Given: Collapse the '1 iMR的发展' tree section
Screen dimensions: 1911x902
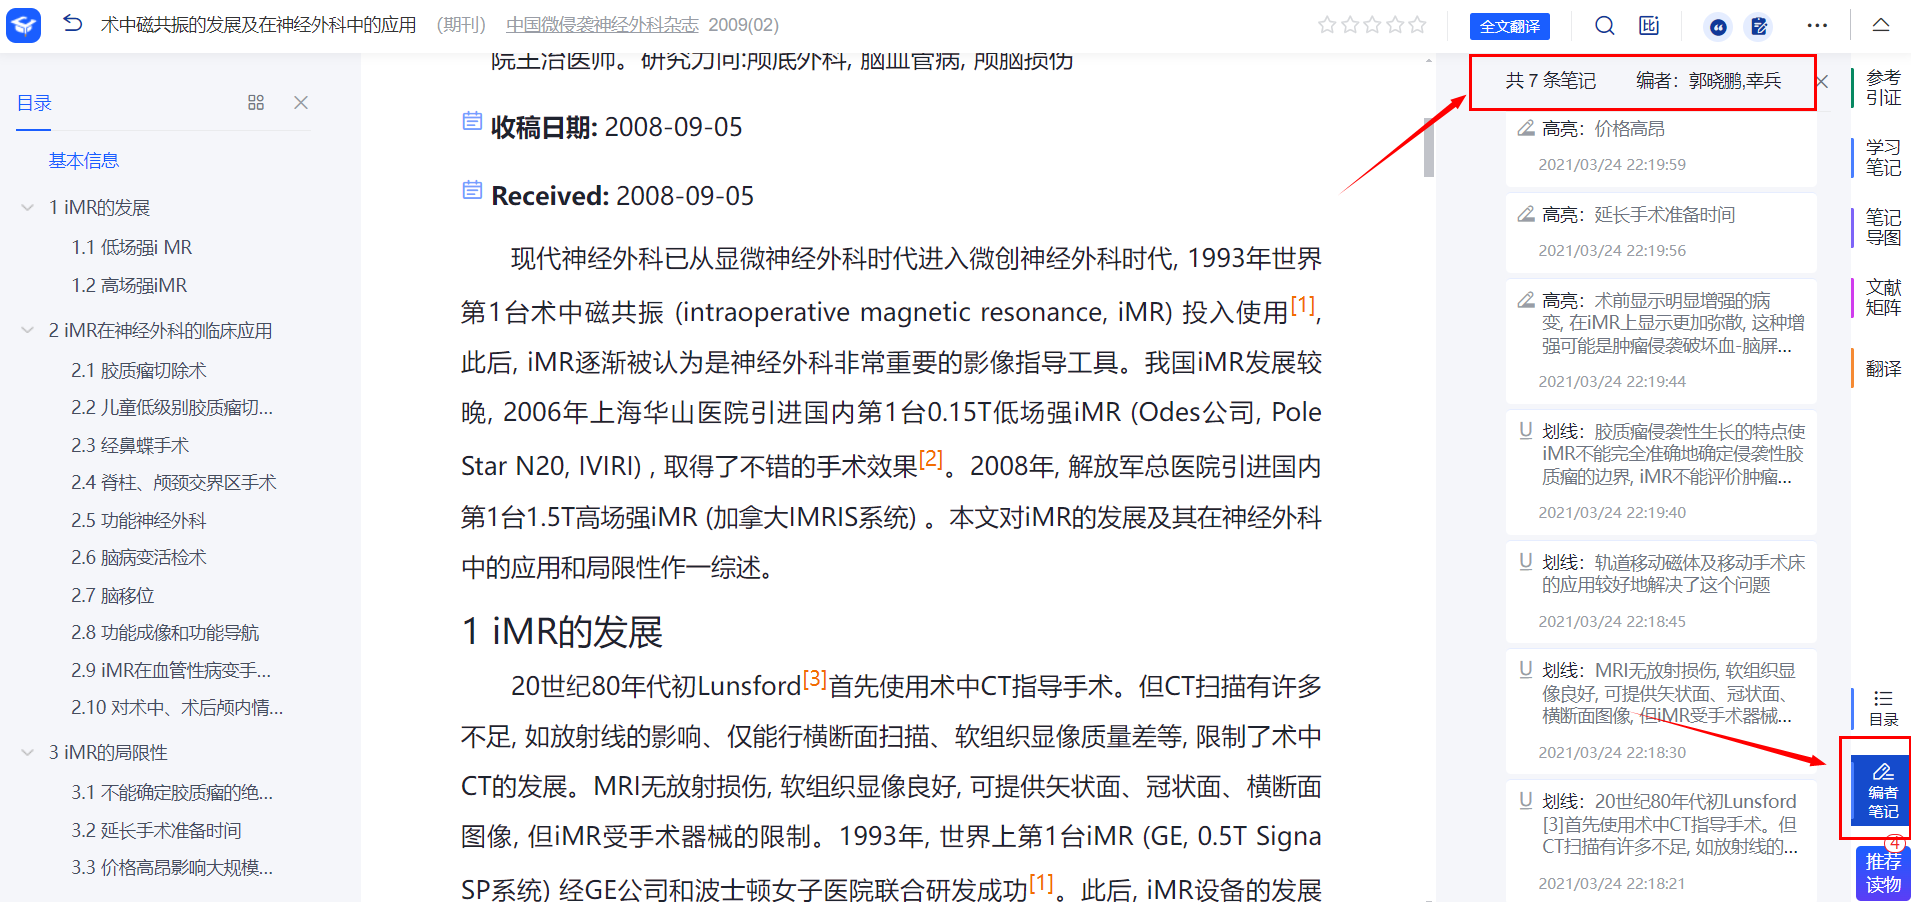Looking at the screenshot, I should 28,208.
